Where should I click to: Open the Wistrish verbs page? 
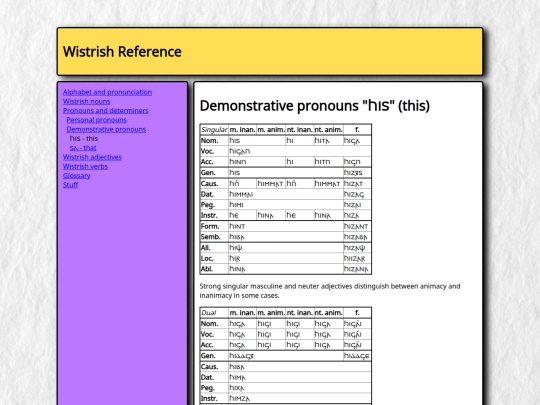tap(85, 166)
